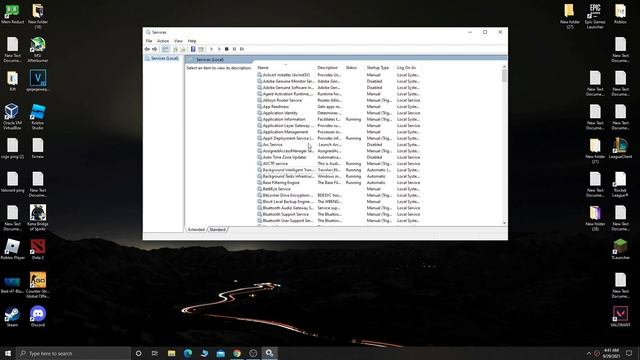Viewport: 640px width, 360px height.
Task: Open File Explorer from the taskbar
Action: [x=171, y=353]
